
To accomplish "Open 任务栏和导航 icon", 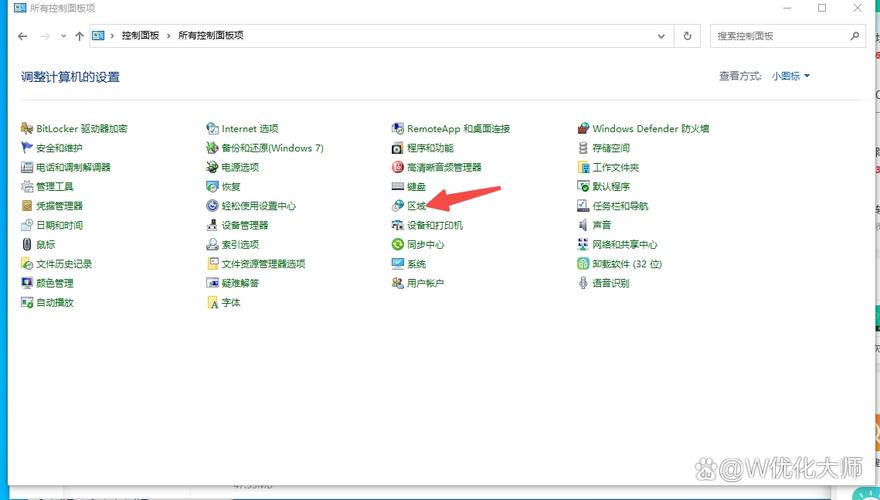I will click(583, 206).
